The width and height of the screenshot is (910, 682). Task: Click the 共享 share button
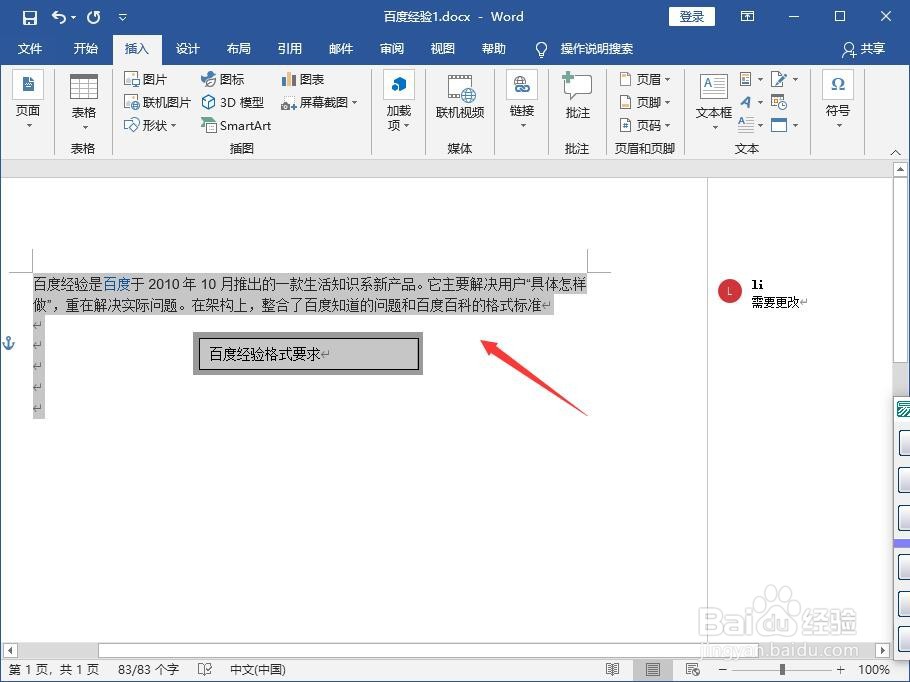864,49
